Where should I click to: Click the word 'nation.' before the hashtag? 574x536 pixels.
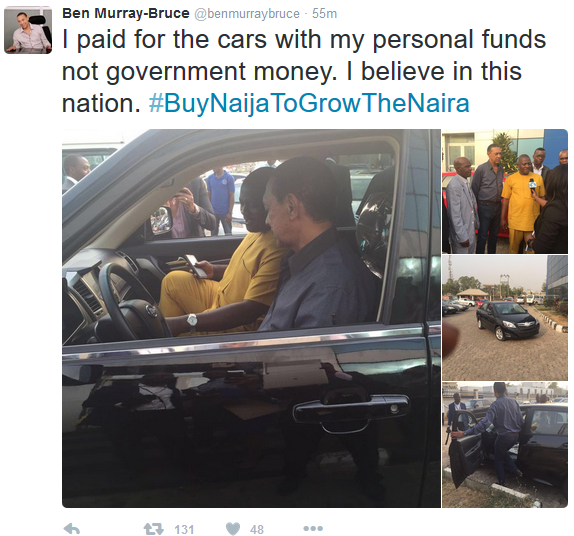101,104
